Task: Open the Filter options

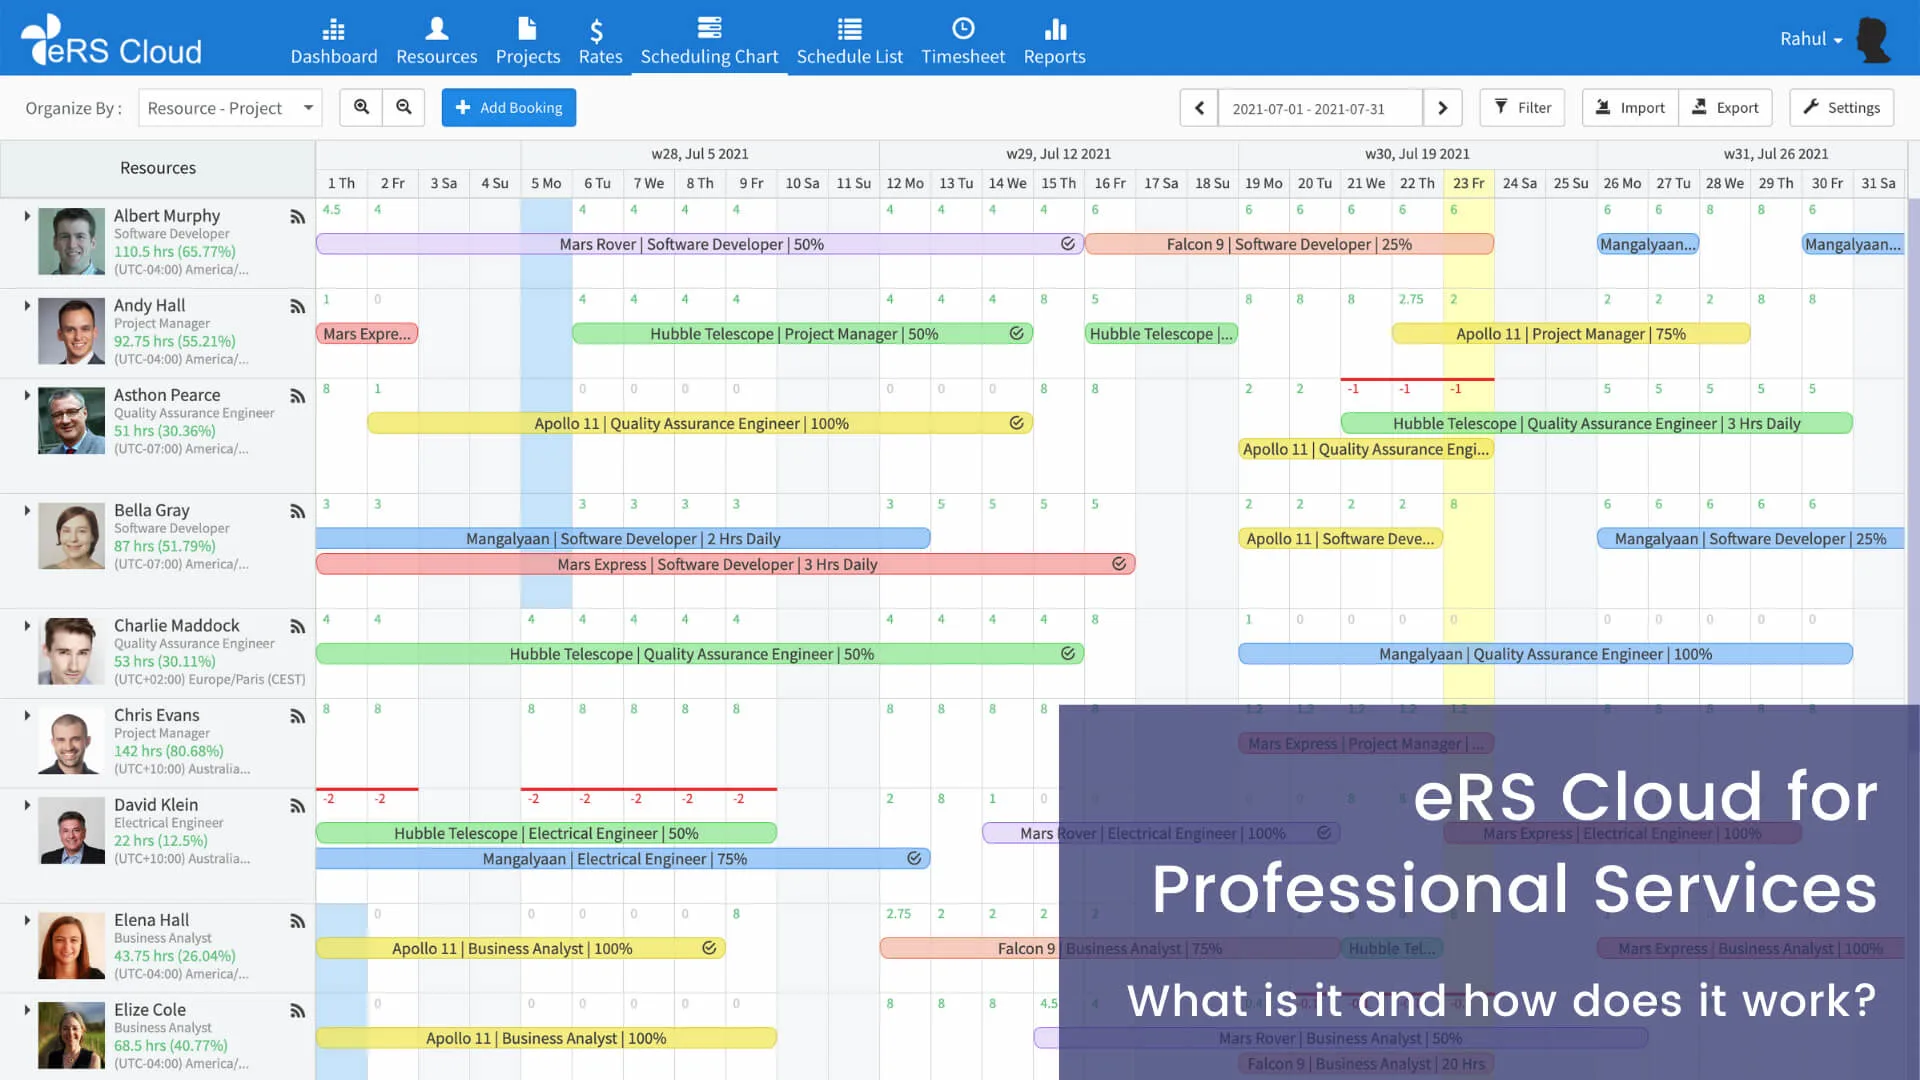Action: point(1521,107)
